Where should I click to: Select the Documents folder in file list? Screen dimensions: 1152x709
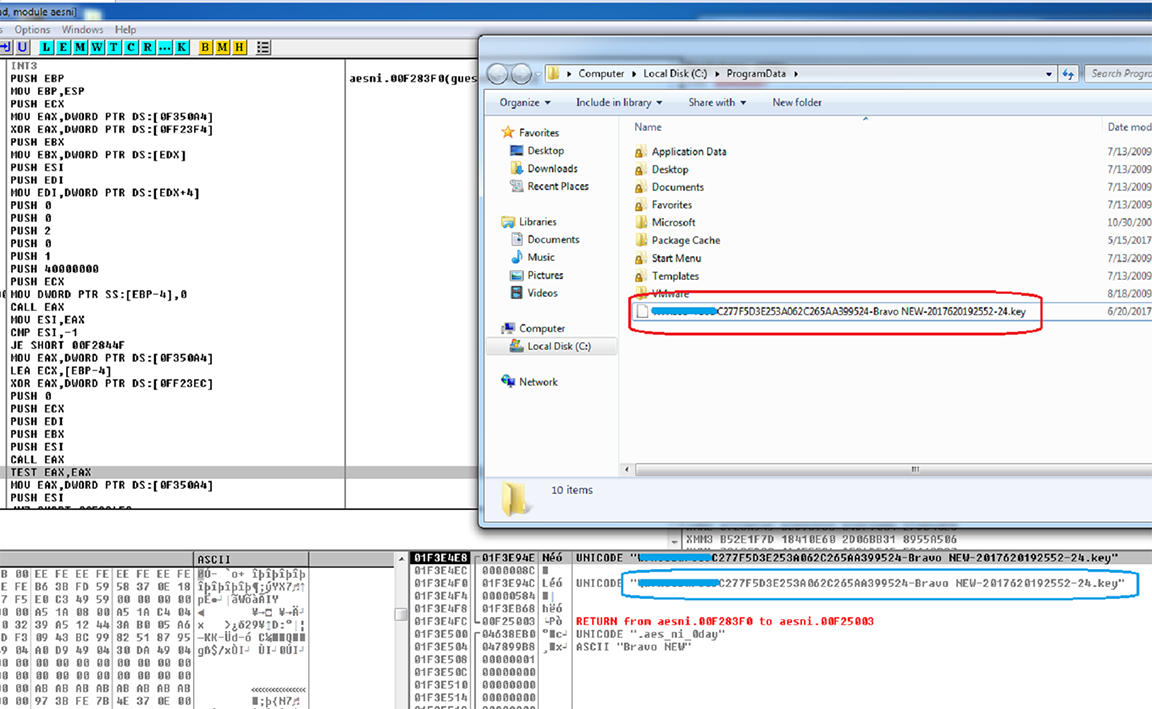pos(677,187)
